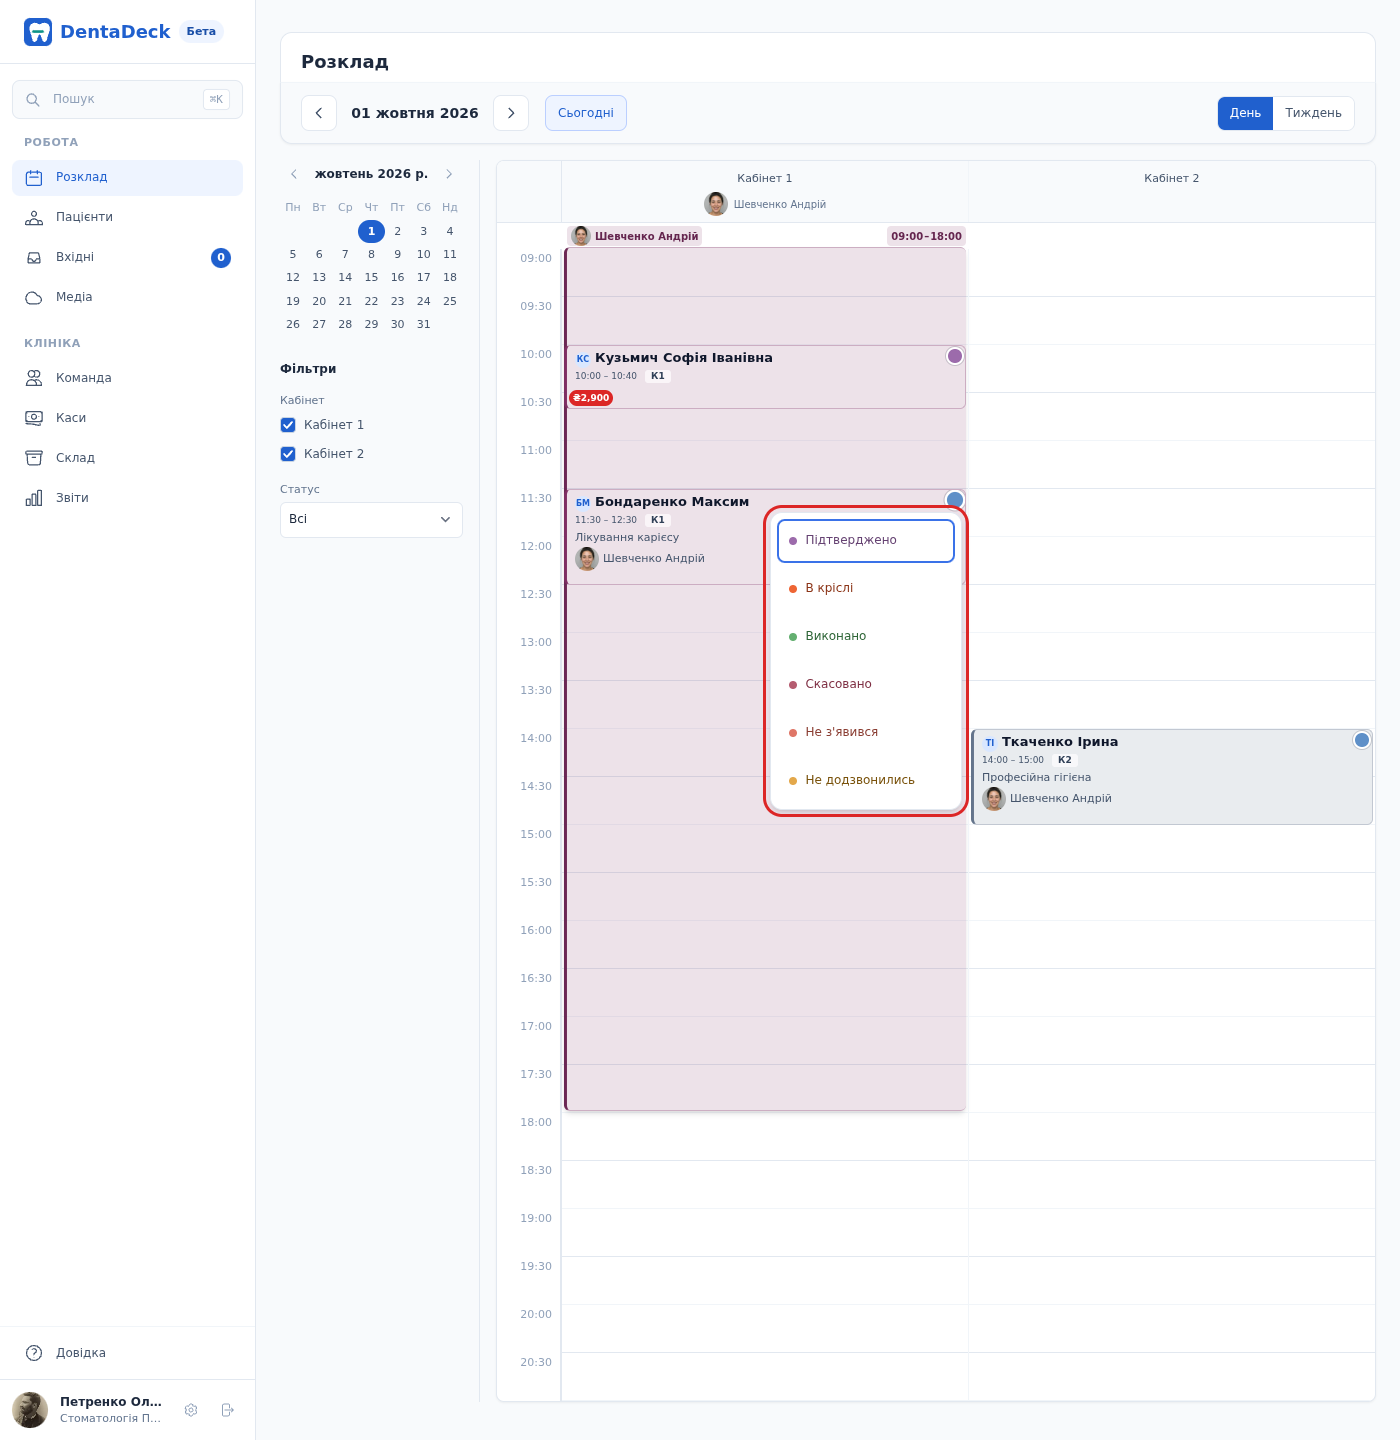This screenshot has width=1400, height=1440.
Task: Select В кріслі status option
Action: pyautogui.click(x=866, y=588)
